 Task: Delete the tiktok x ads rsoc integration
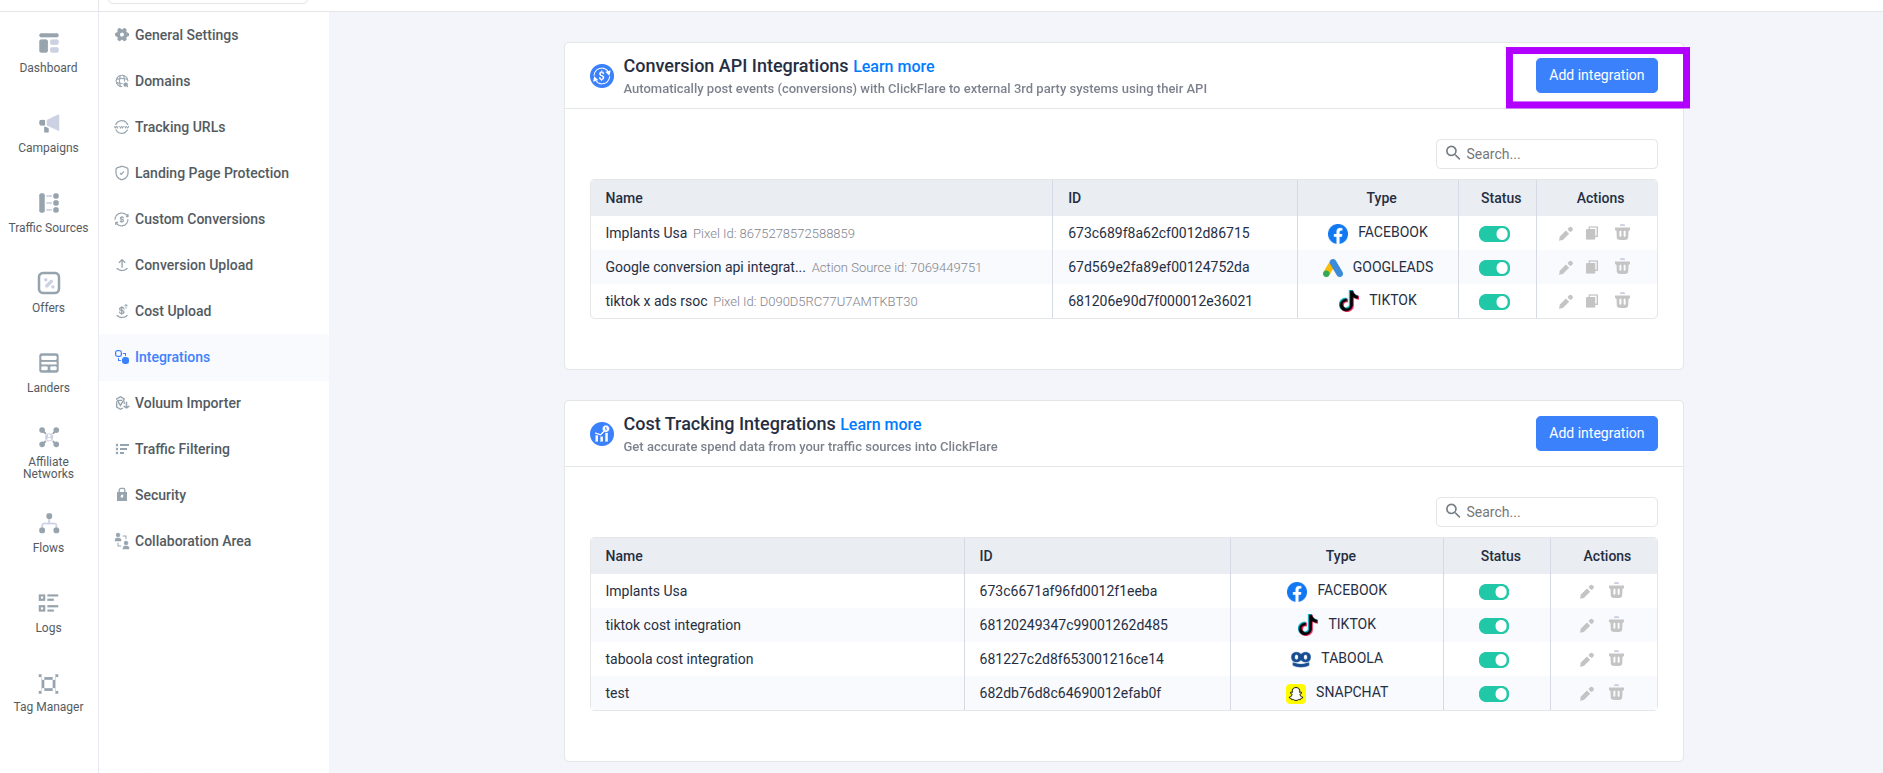[1622, 301]
